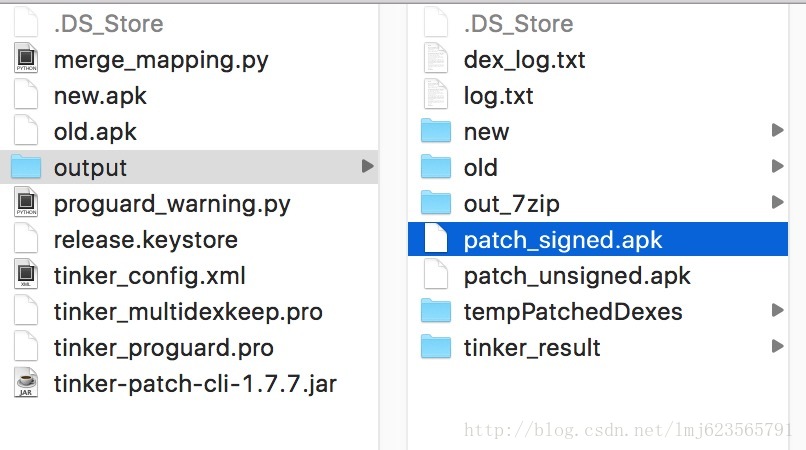Click the output folder icon
This screenshot has width=806, height=450.
[x=25, y=168]
